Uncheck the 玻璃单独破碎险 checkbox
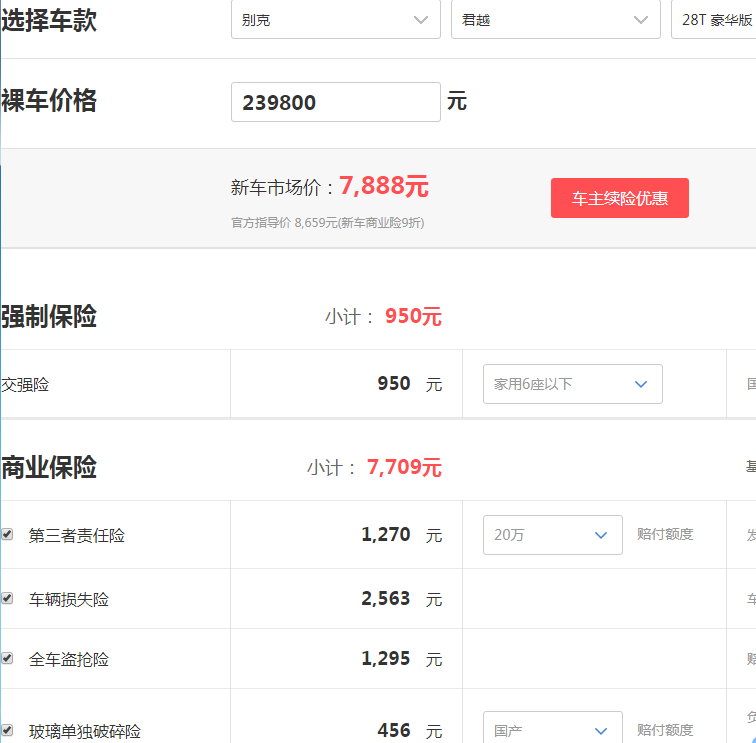The width and height of the screenshot is (756, 743). point(7,730)
